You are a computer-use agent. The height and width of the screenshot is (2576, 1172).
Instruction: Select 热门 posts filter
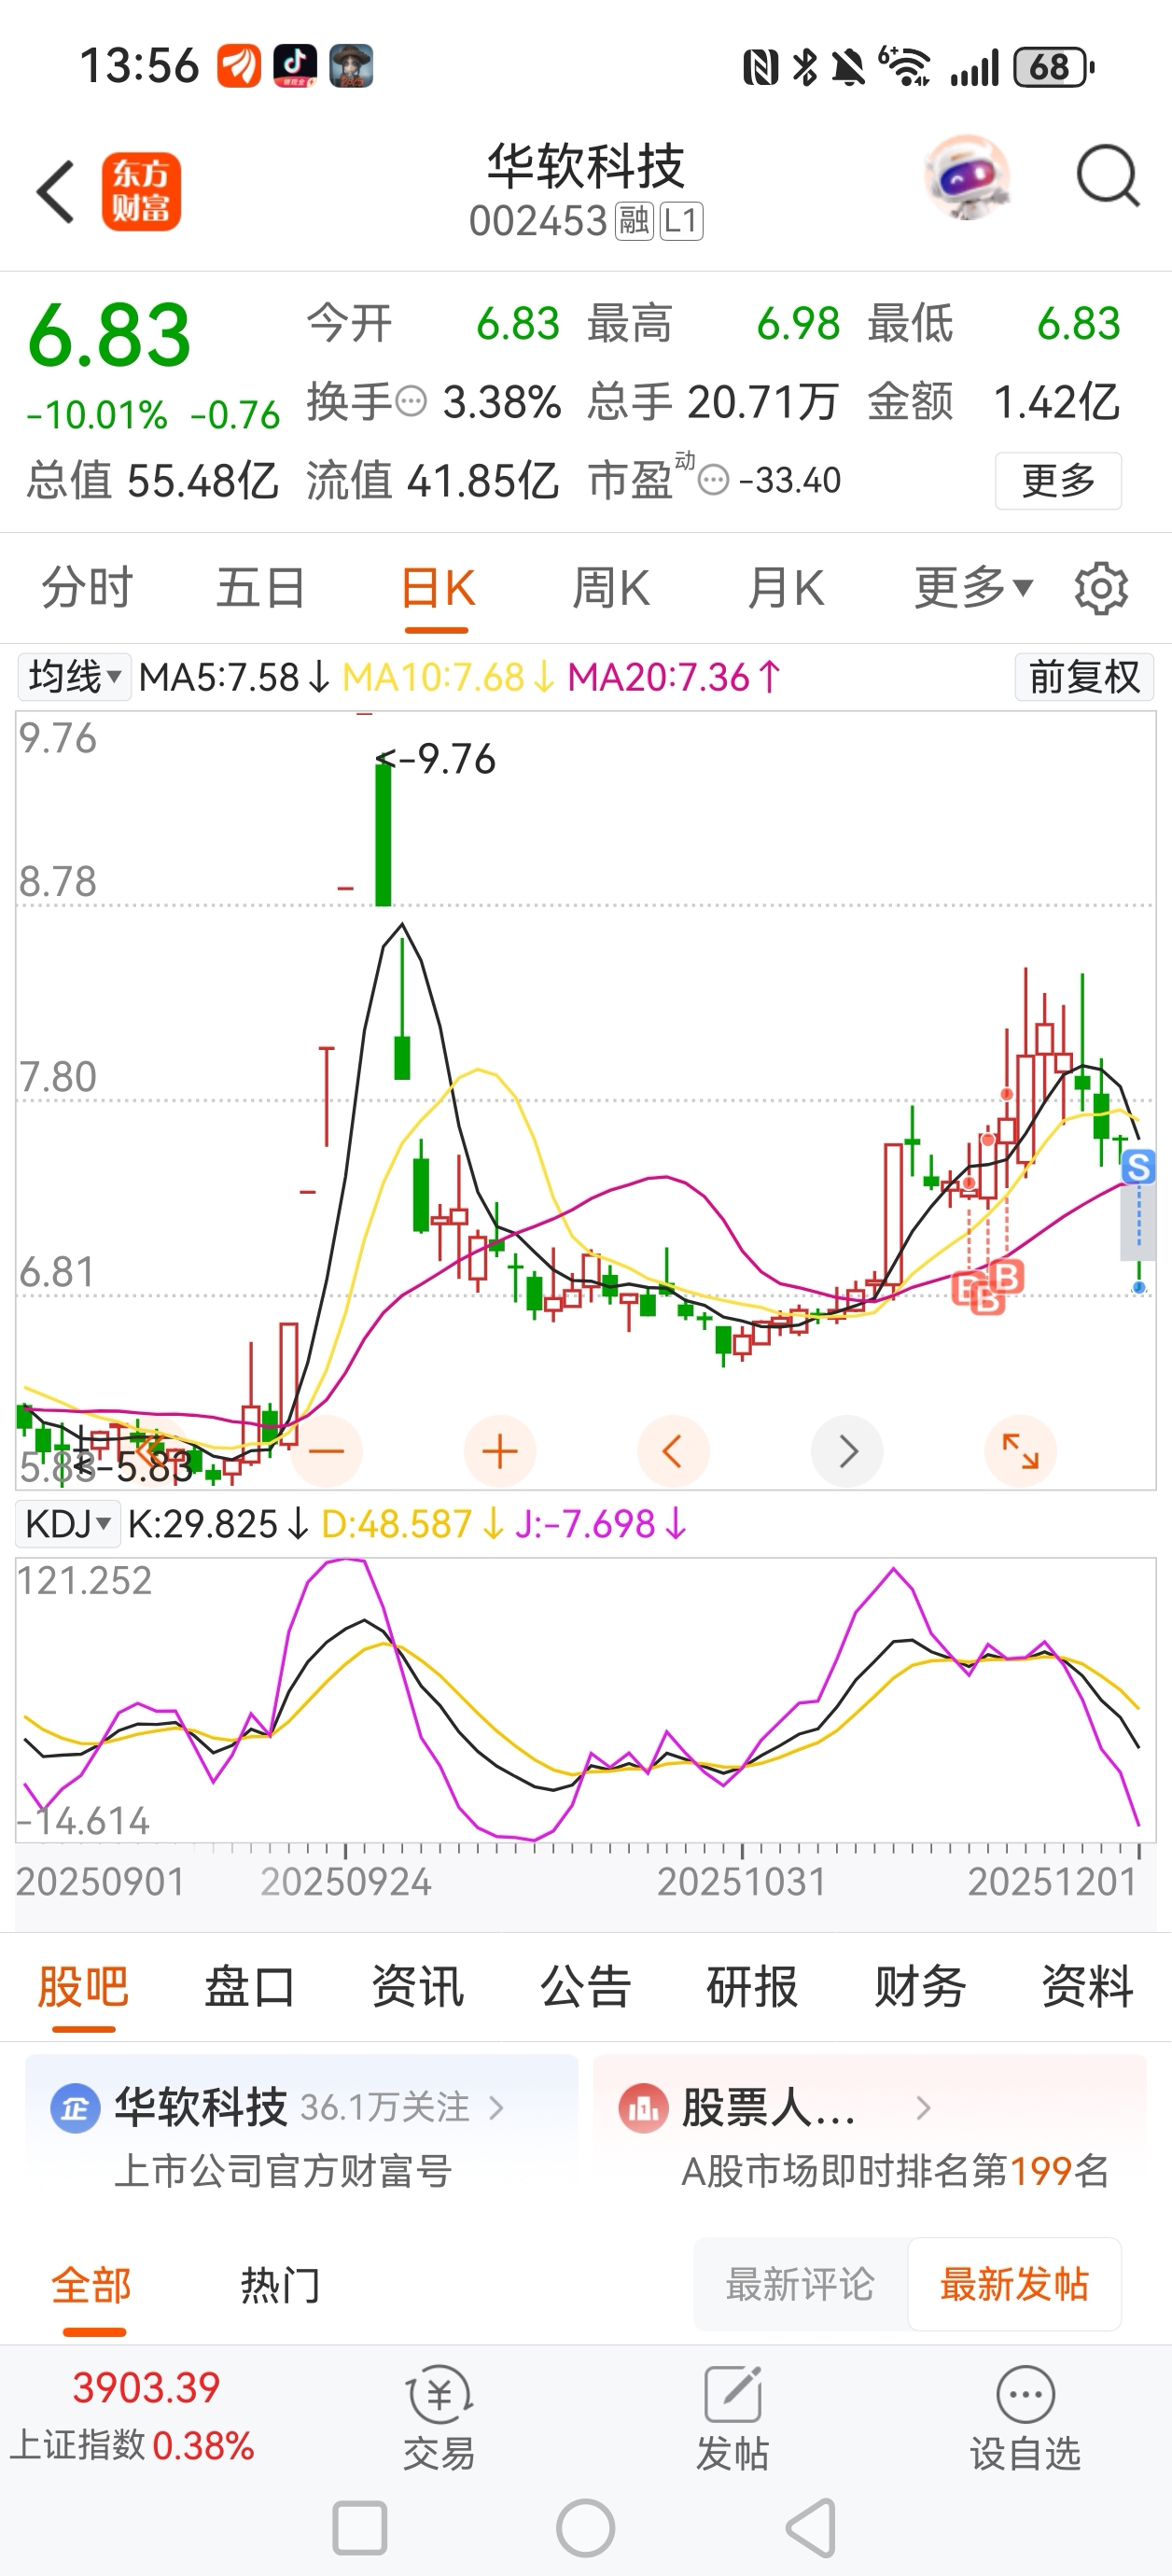tap(281, 2285)
